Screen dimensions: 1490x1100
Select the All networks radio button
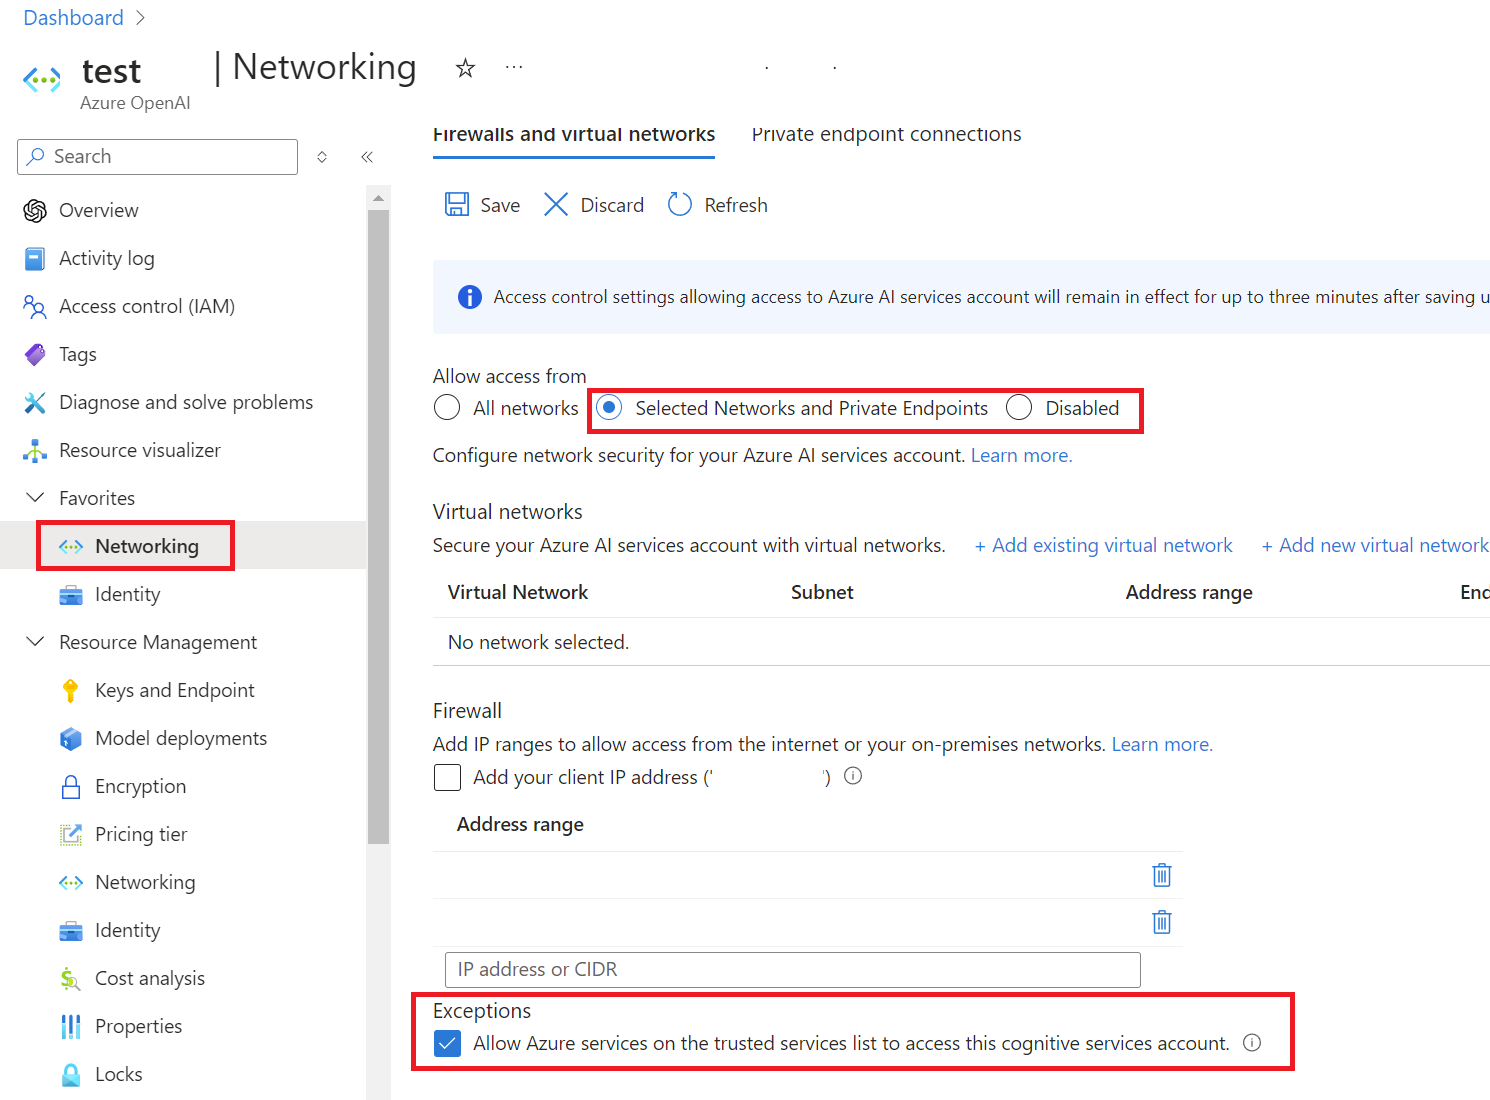[447, 408]
